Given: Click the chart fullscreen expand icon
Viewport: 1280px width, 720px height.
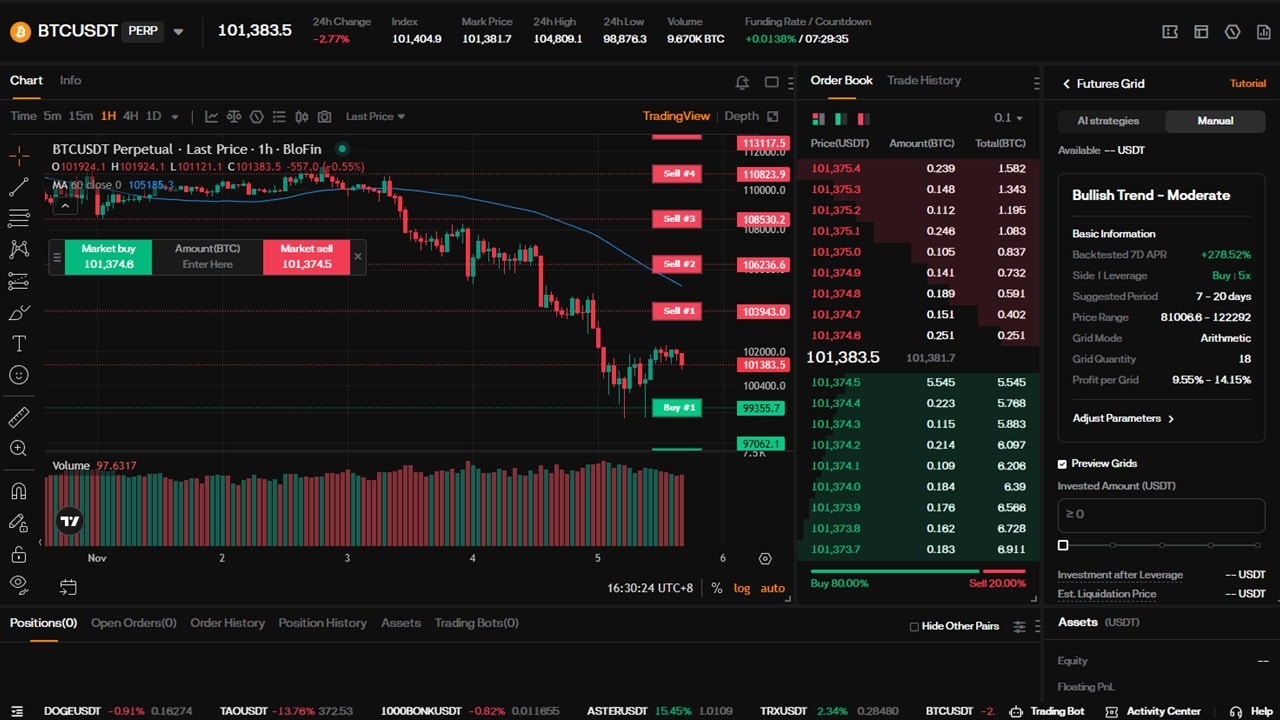Looking at the screenshot, I should (x=771, y=117).
